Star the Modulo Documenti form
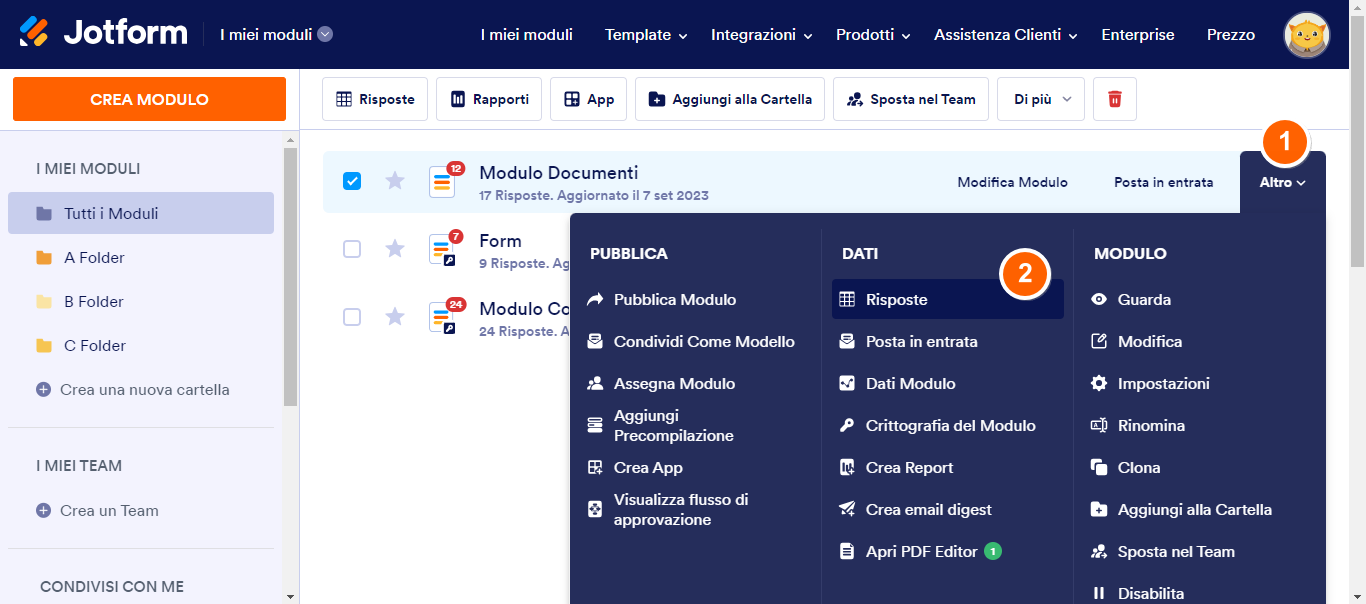The width and height of the screenshot is (1366, 604). 395,181
